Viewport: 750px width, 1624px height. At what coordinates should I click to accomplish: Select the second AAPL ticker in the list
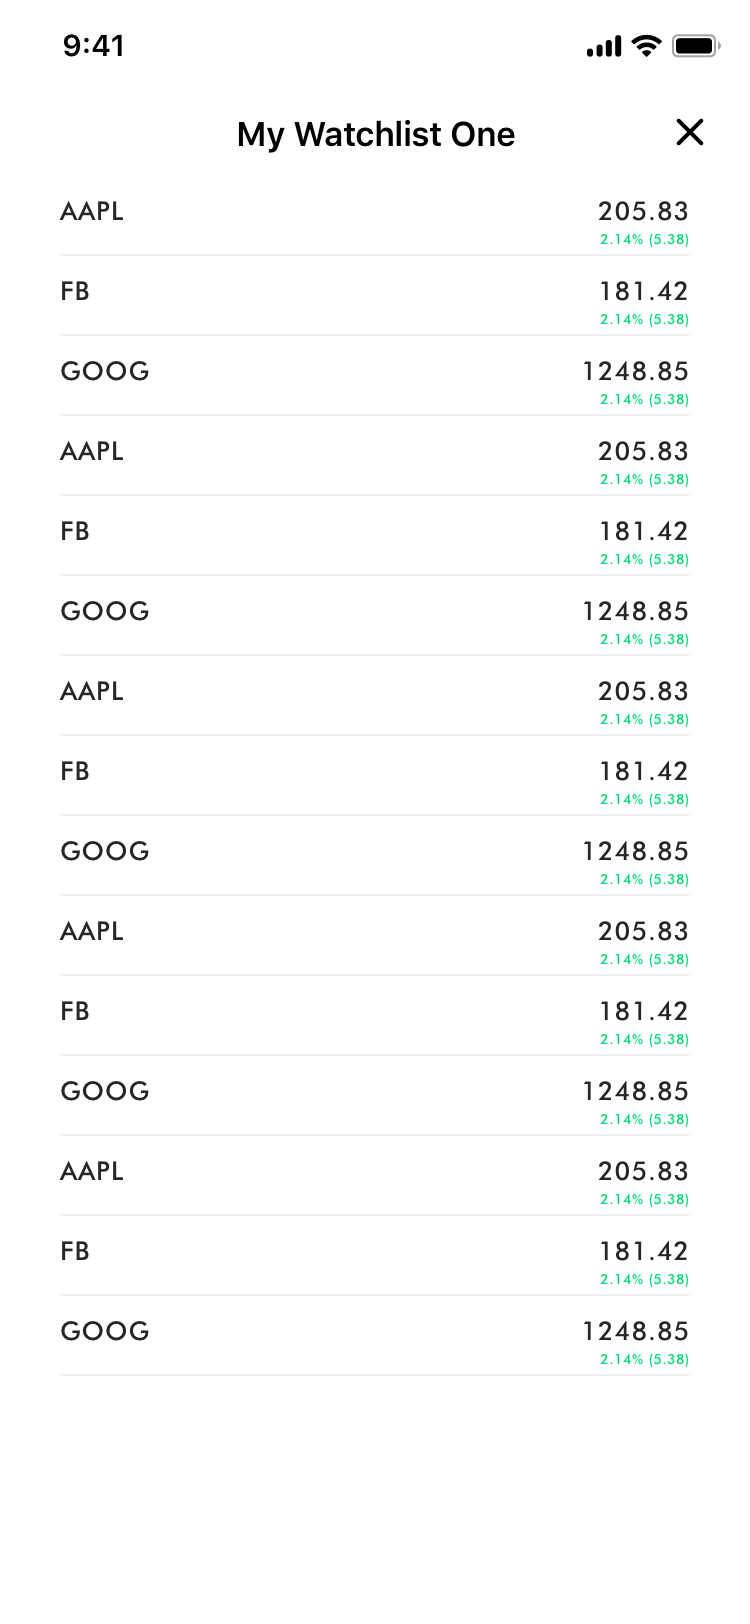(92, 452)
